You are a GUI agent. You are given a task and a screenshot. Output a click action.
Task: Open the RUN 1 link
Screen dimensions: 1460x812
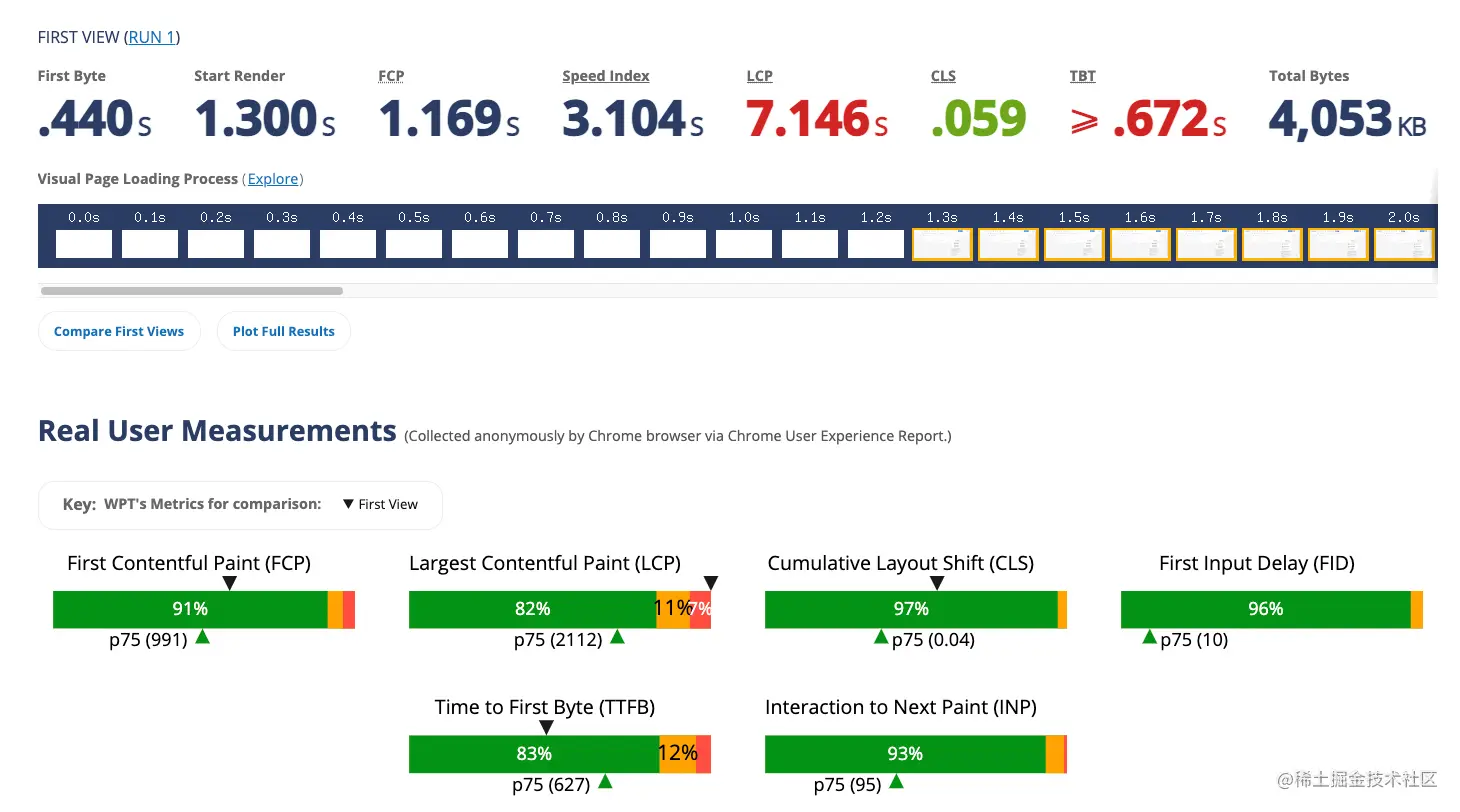coord(152,37)
